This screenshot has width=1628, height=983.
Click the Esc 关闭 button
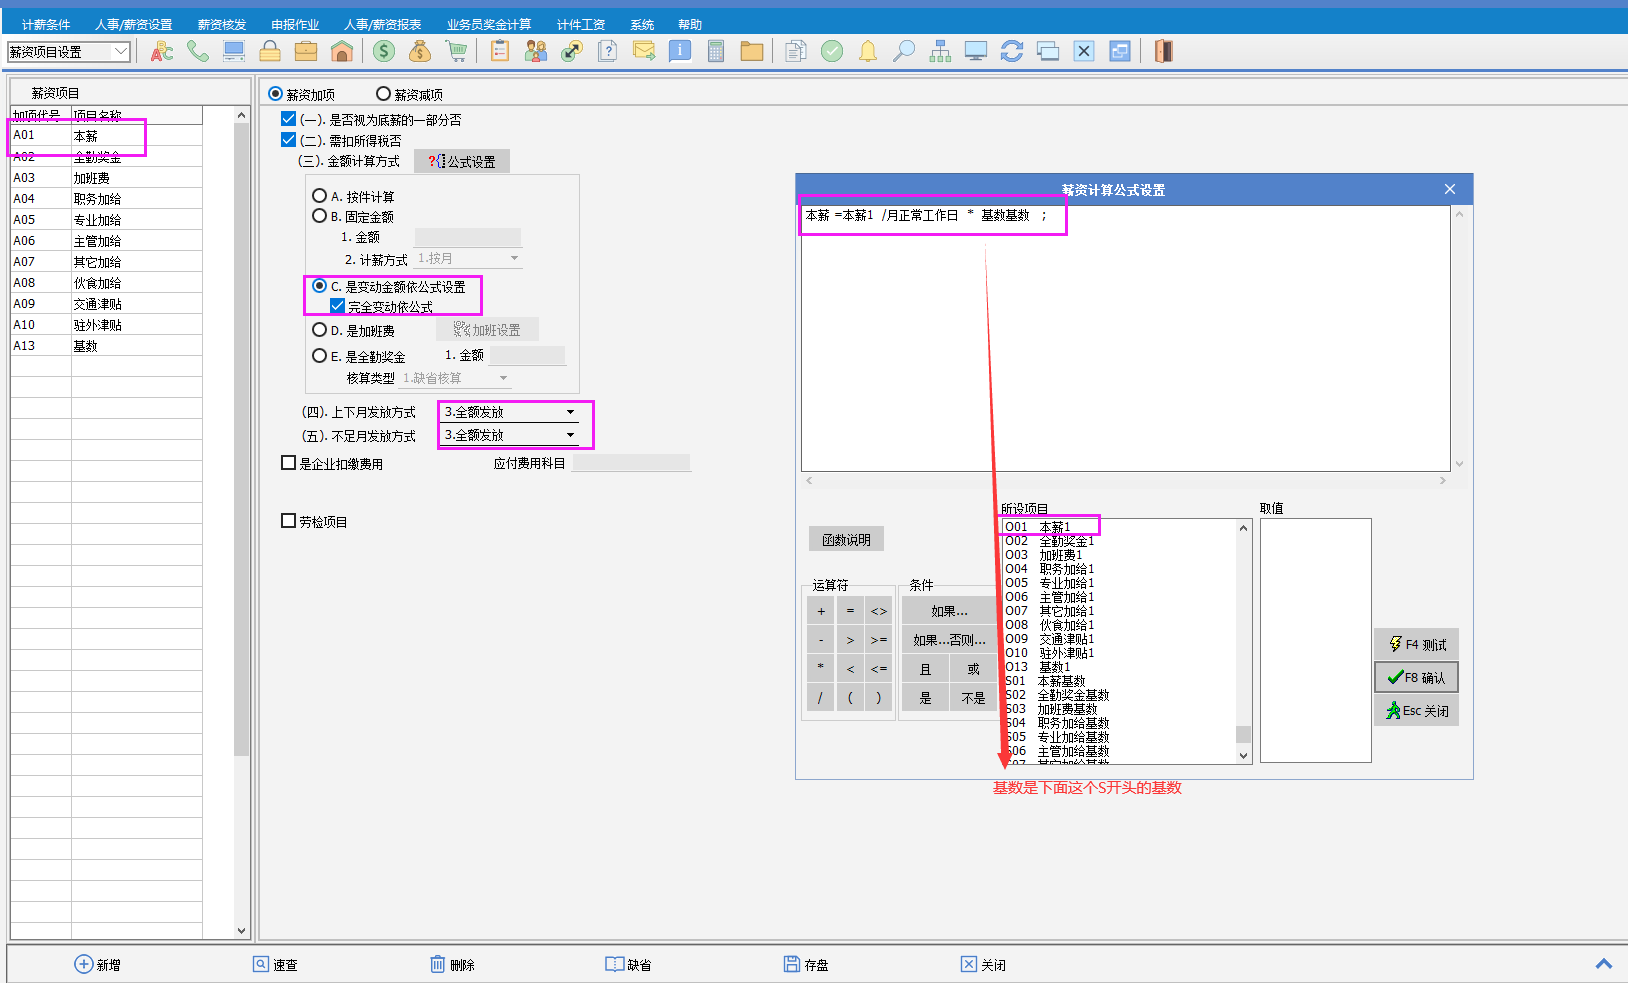pyautogui.click(x=1417, y=710)
